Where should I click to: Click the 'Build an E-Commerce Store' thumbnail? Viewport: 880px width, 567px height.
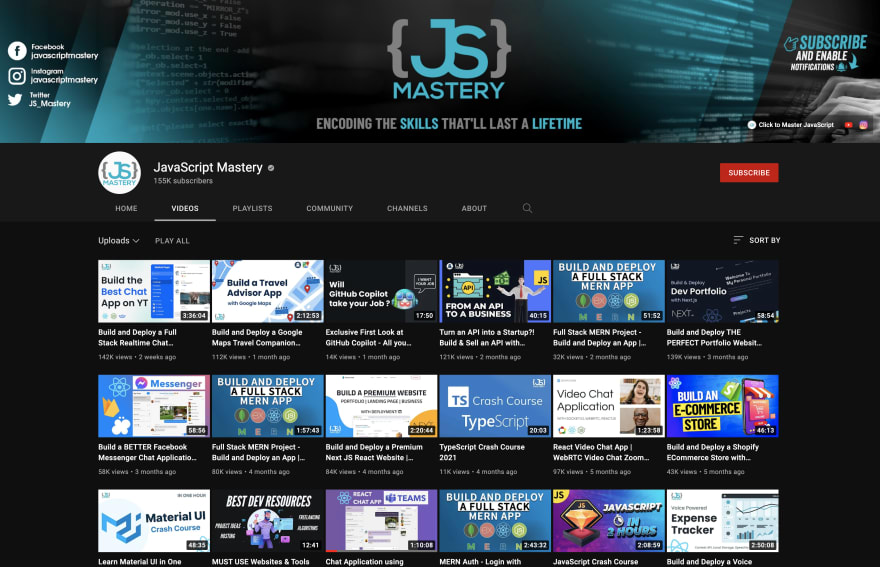coord(722,406)
